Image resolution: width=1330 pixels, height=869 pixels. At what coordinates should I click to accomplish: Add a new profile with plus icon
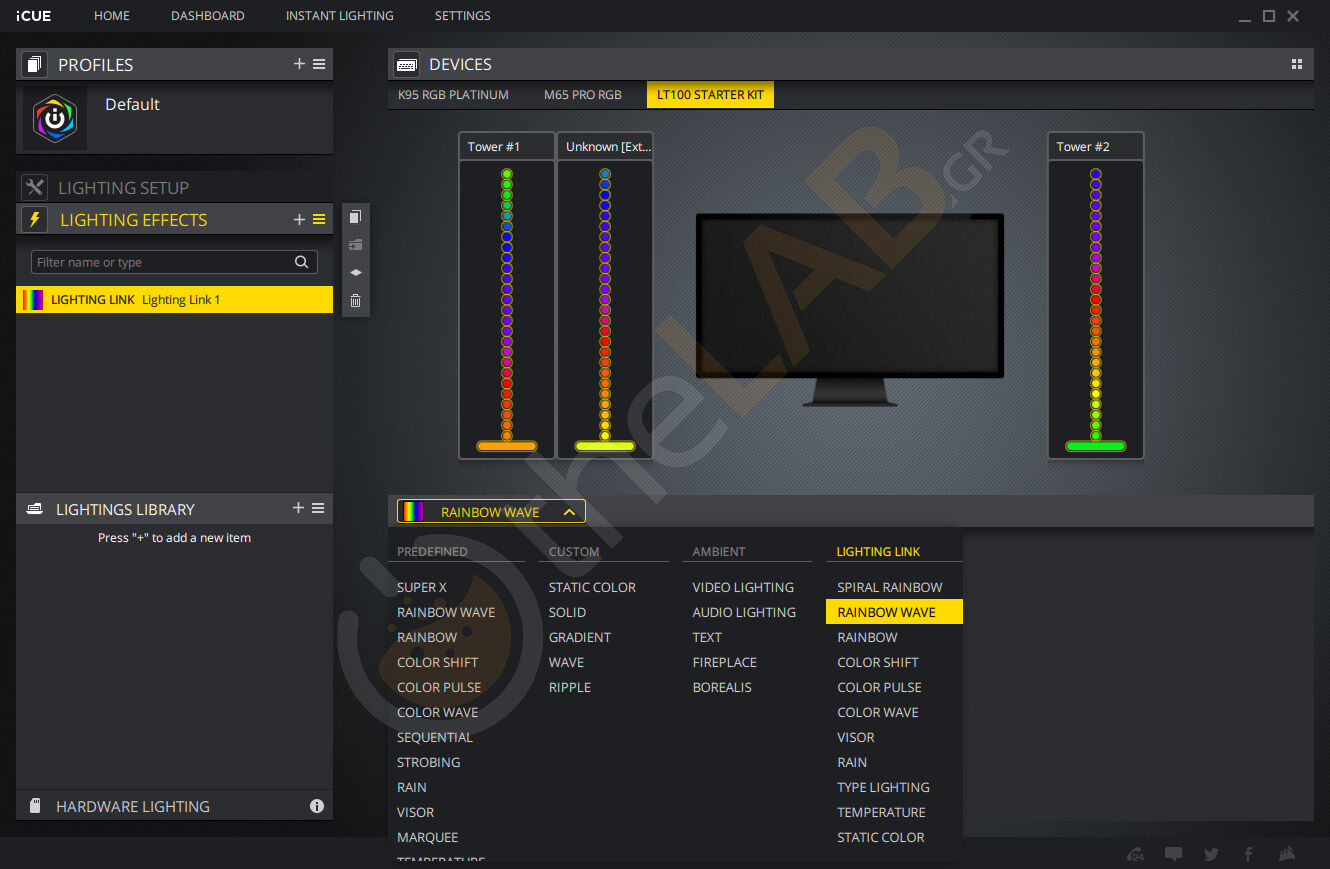pyautogui.click(x=299, y=64)
